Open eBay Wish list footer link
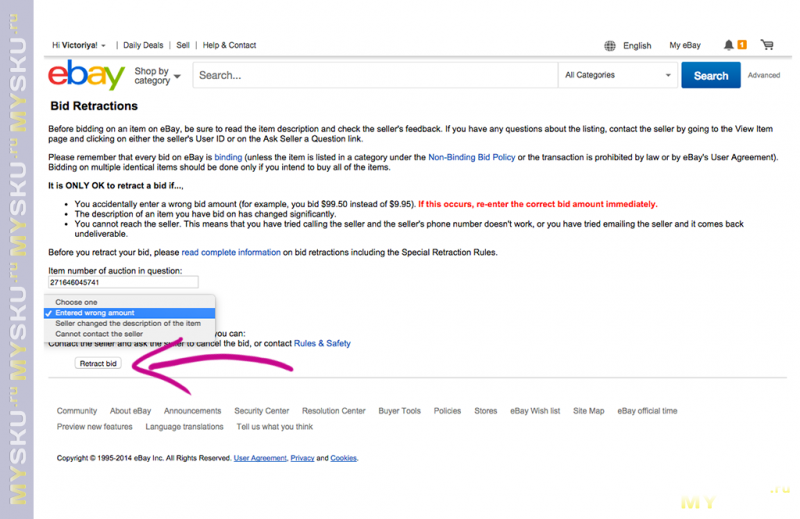The height and width of the screenshot is (519, 800). (535, 410)
